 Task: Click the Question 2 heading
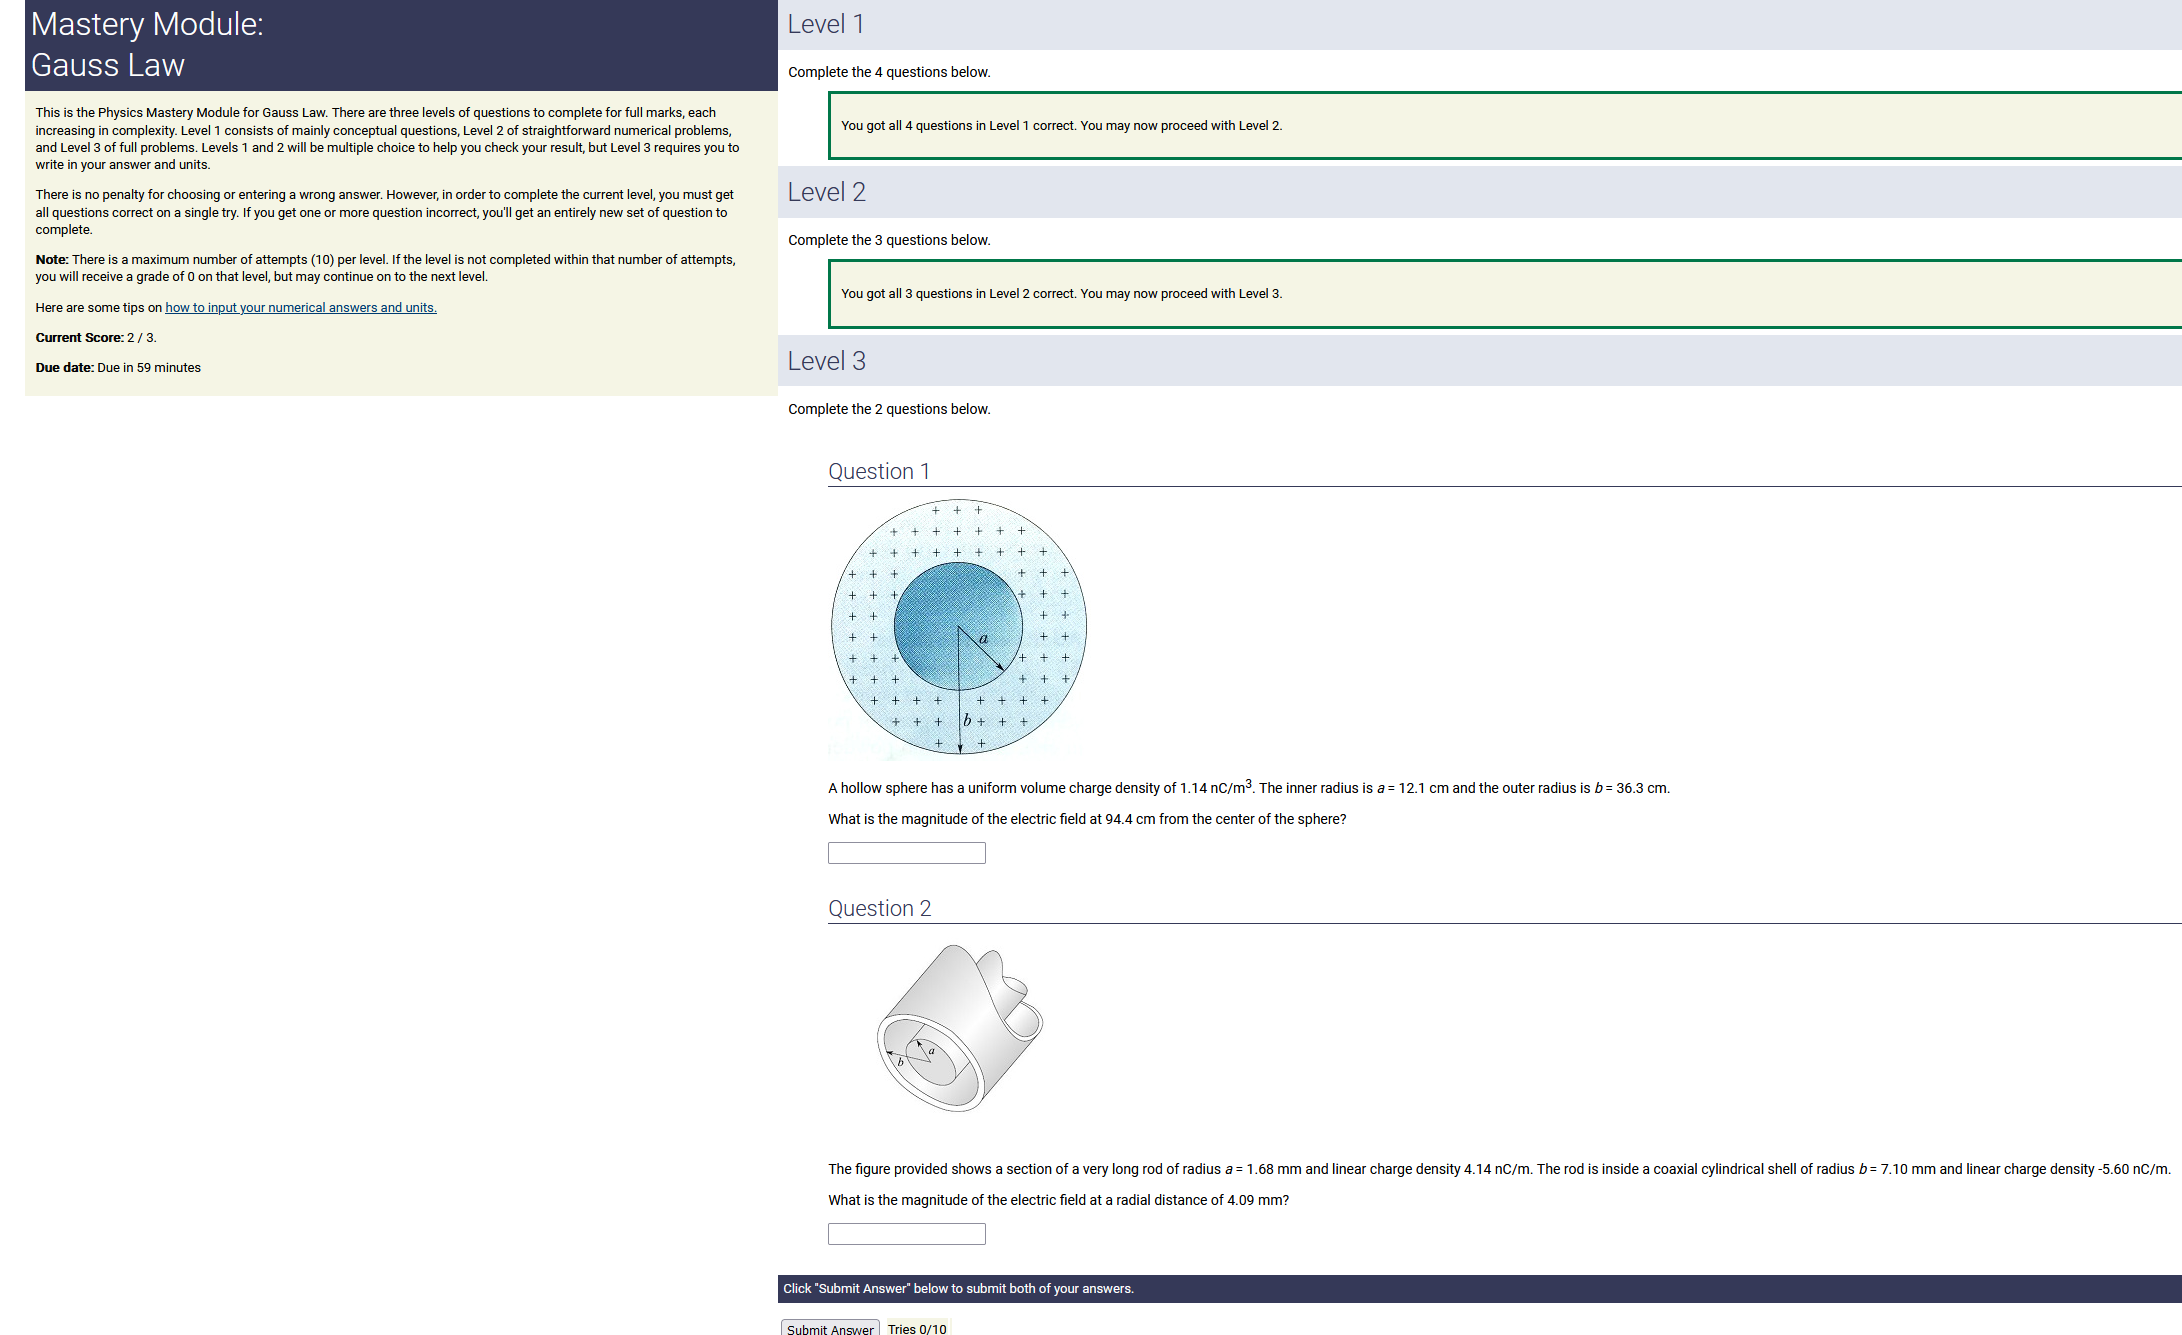pyautogui.click(x=879, y=908)
